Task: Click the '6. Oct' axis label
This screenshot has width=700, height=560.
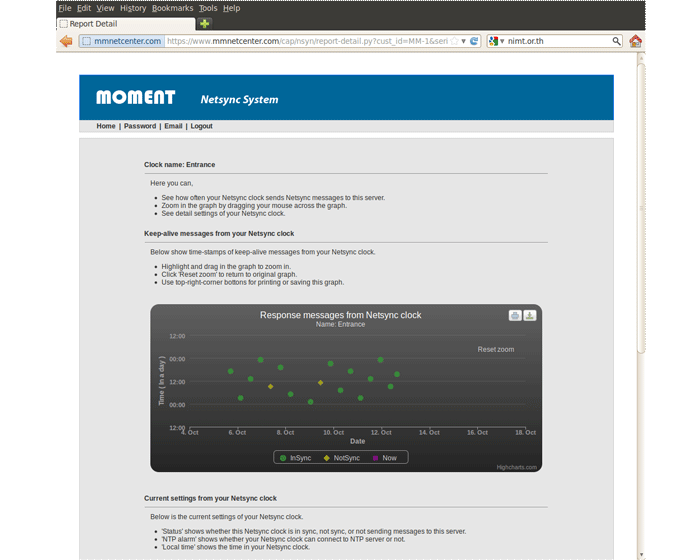Action: pyautogui.click(x=237, y=432)
